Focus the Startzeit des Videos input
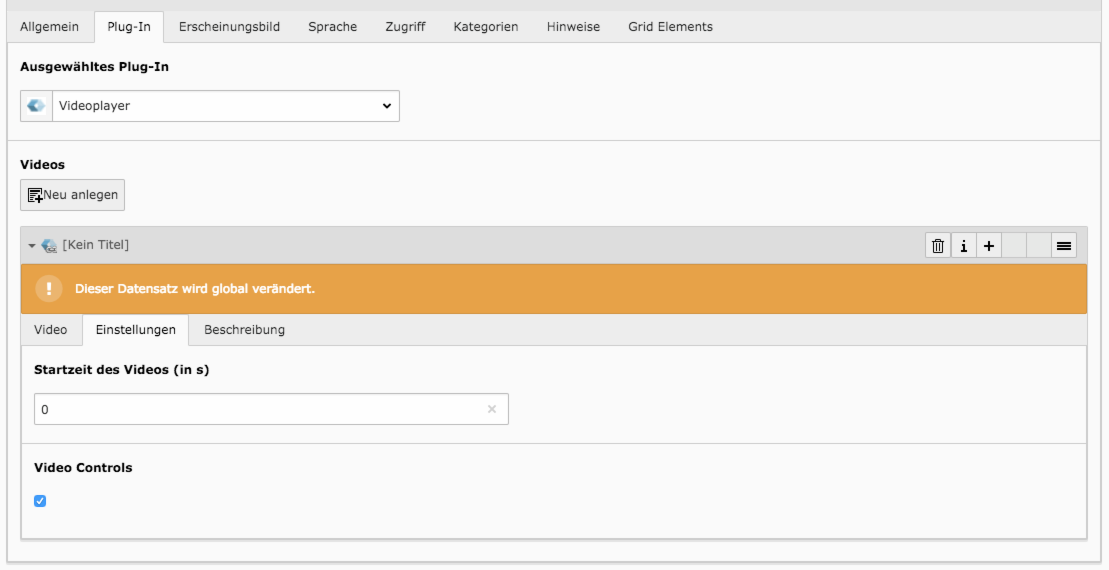This screenshot has width=1109, height=570. 271,409
